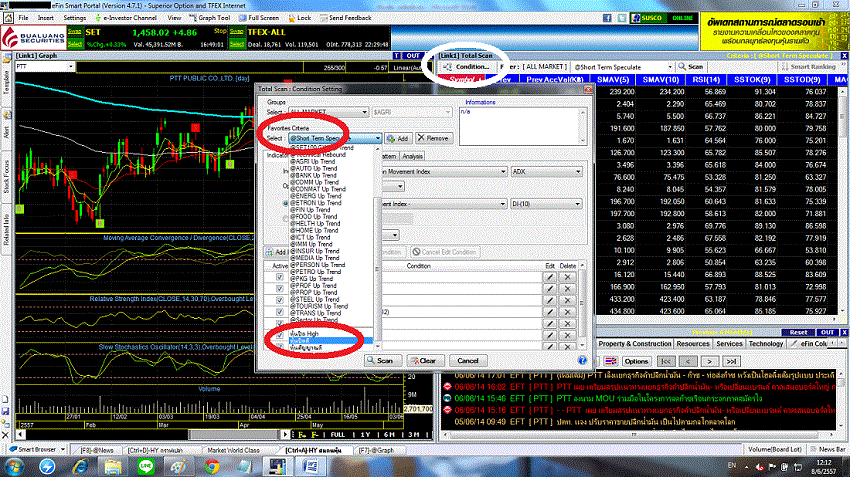Open the ADX indicator dropdown
Image resolution: width=850 pixels, height=477 pixels.
point(546,172)
